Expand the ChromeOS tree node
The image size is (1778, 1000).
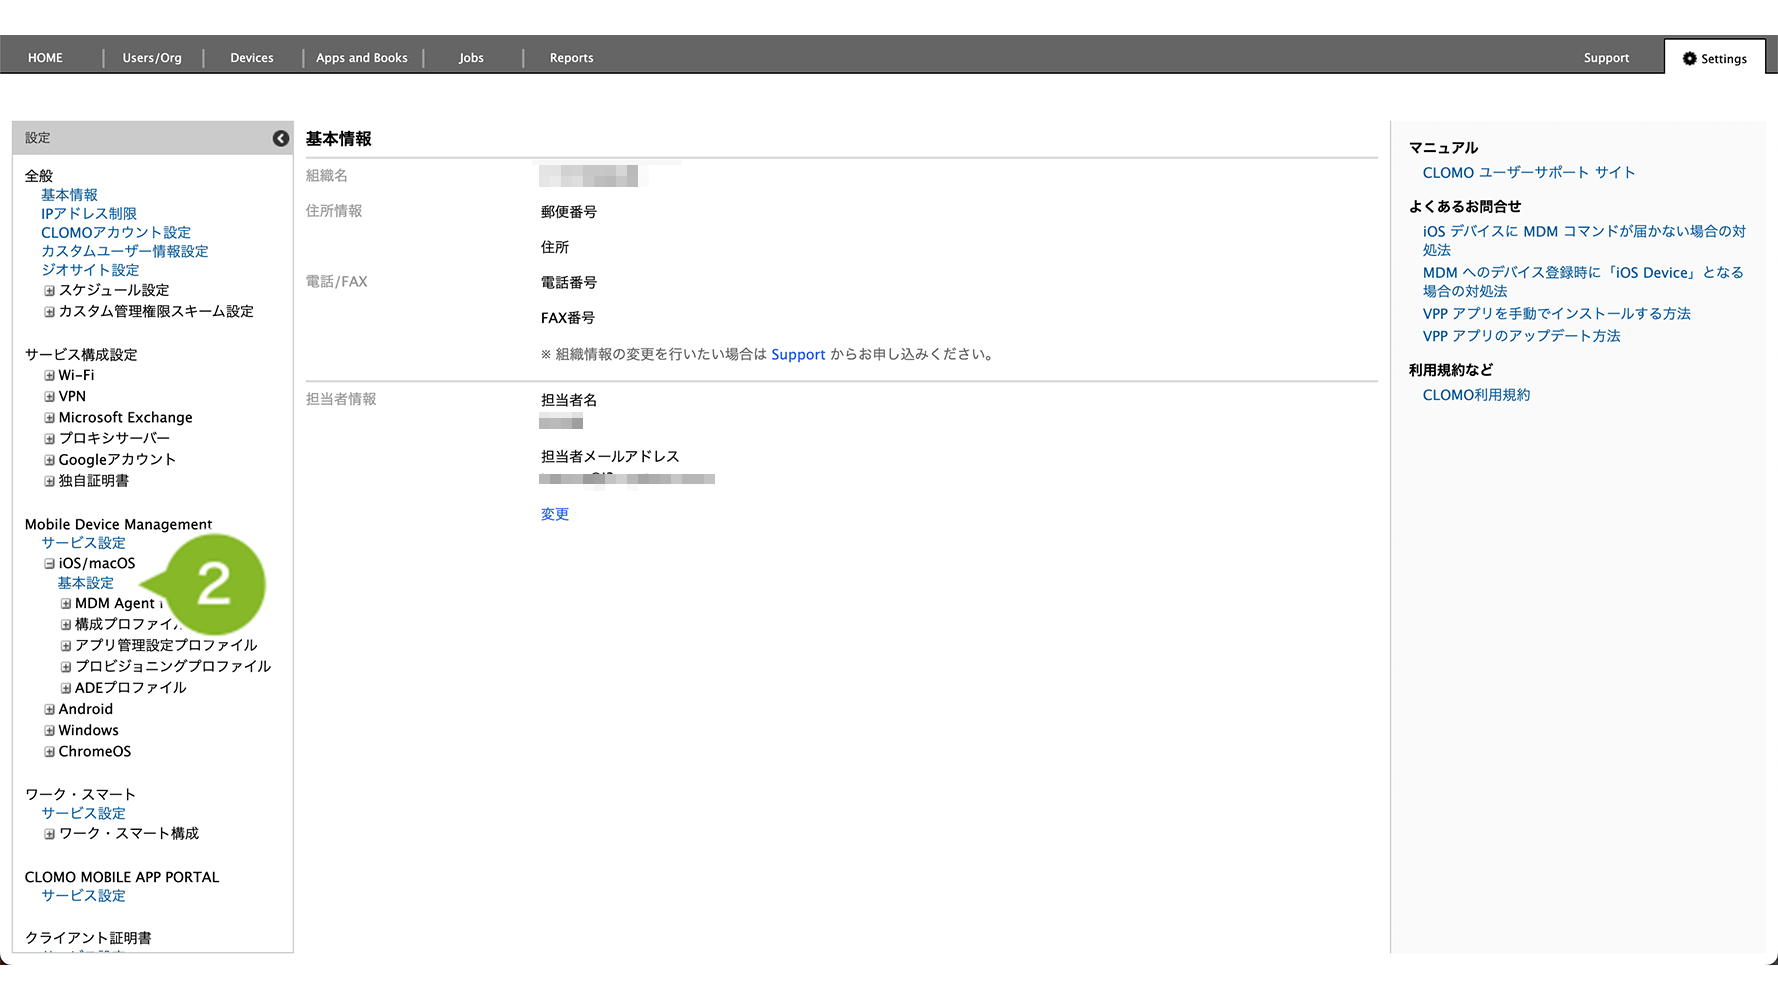click(49, 752)
